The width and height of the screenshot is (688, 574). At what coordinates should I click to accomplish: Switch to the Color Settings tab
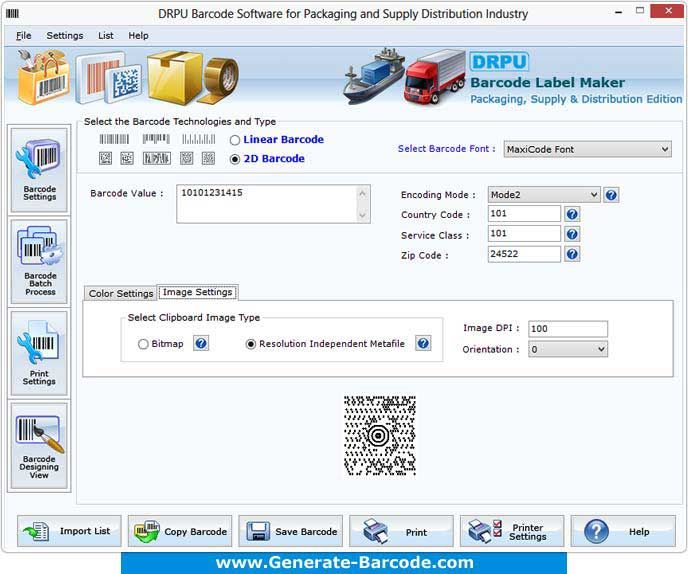(121, 293)
